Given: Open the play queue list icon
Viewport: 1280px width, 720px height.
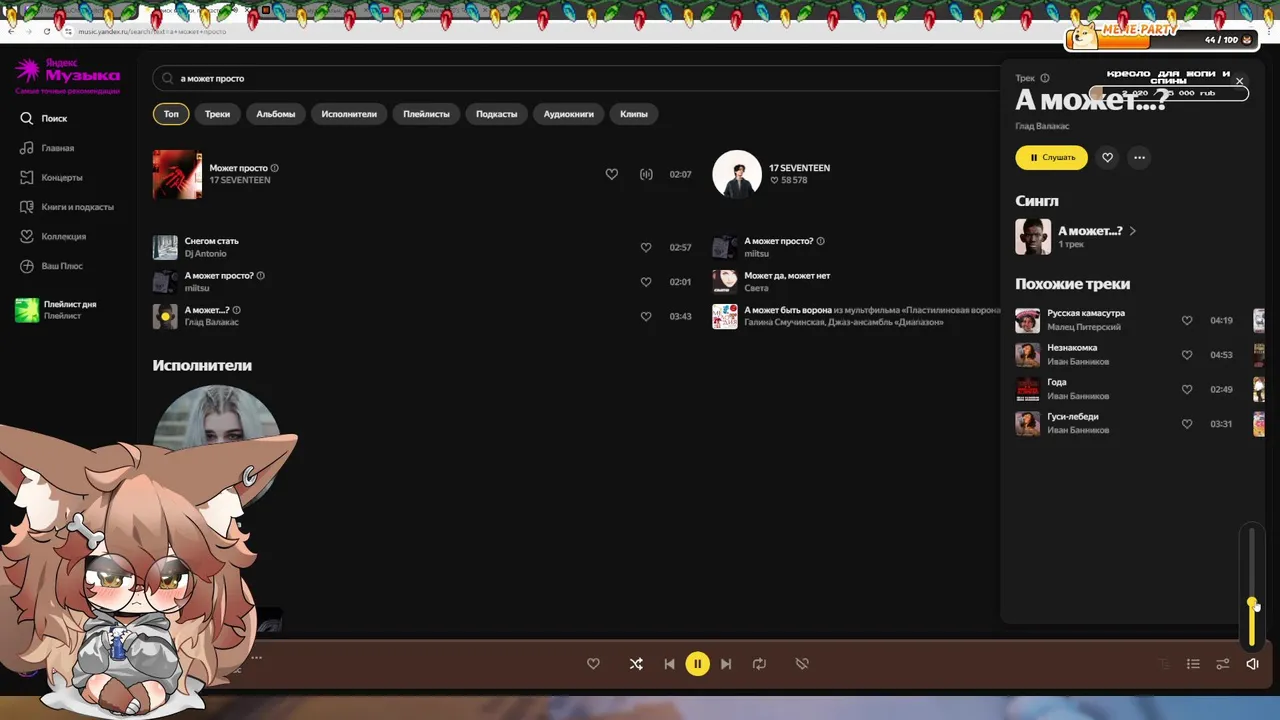Looking at the screenshot, I should (1193, 664).
